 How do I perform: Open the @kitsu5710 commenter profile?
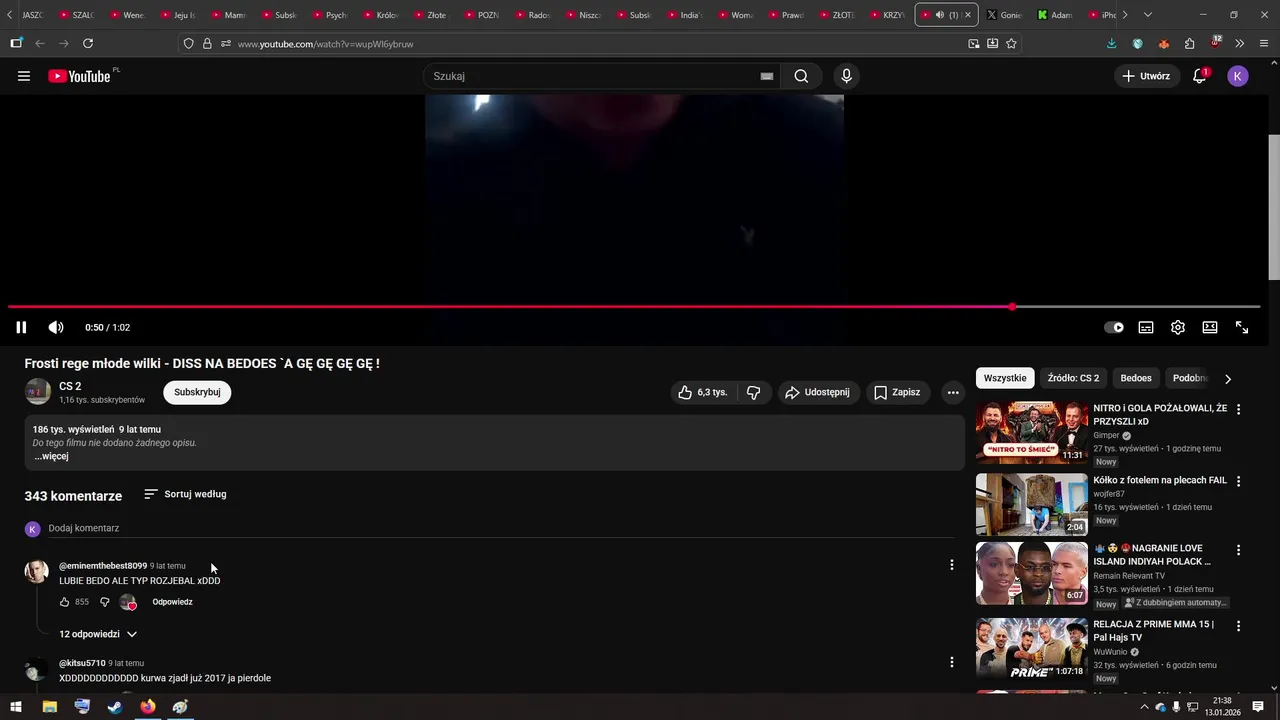pyautogui.click(x=82, y=663)
